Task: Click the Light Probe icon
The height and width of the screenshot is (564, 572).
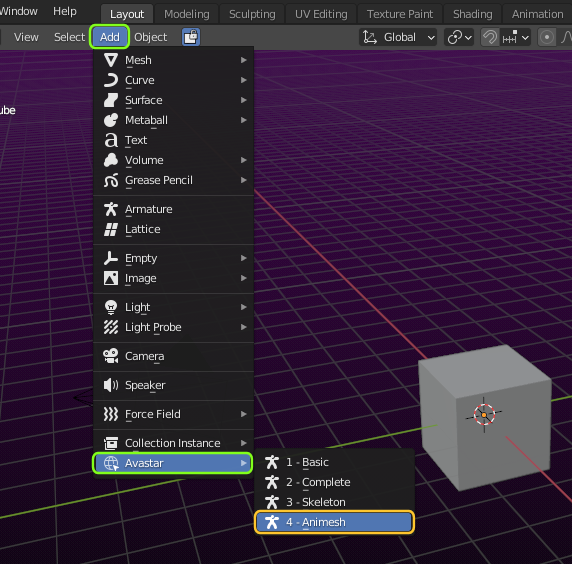Action: (111, 327)
